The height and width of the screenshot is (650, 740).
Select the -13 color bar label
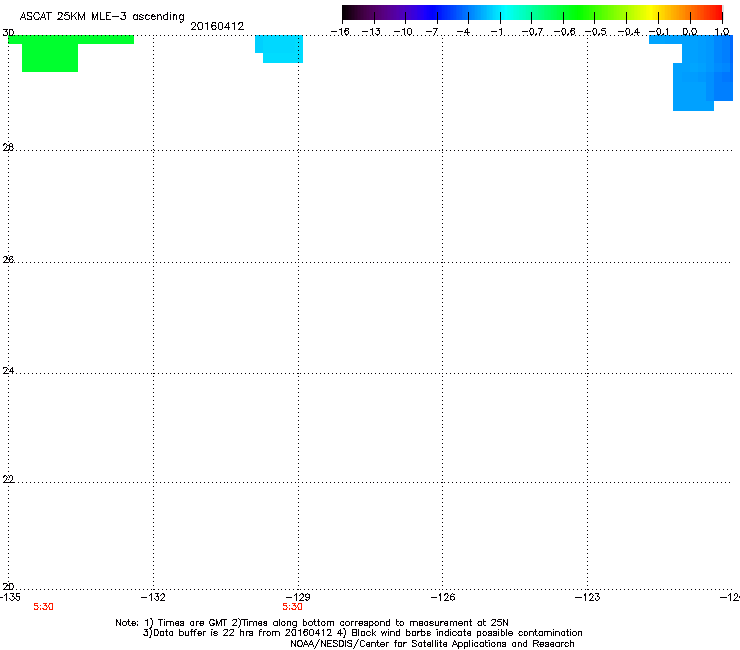(x=371, y=32)
